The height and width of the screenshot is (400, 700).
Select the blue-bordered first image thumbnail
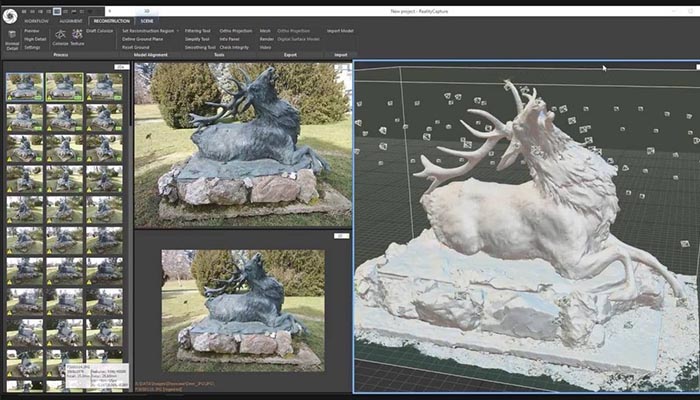(x=25, y=87)
